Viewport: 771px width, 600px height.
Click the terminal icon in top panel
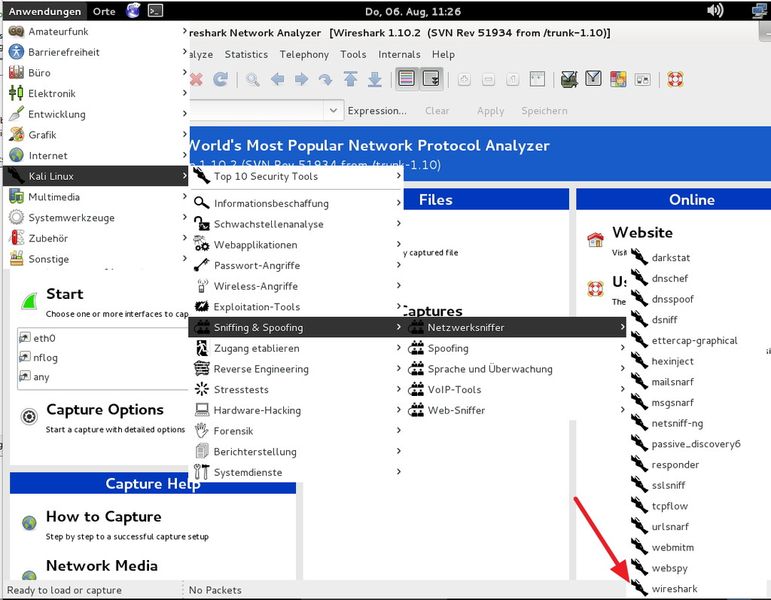[155, 10]
